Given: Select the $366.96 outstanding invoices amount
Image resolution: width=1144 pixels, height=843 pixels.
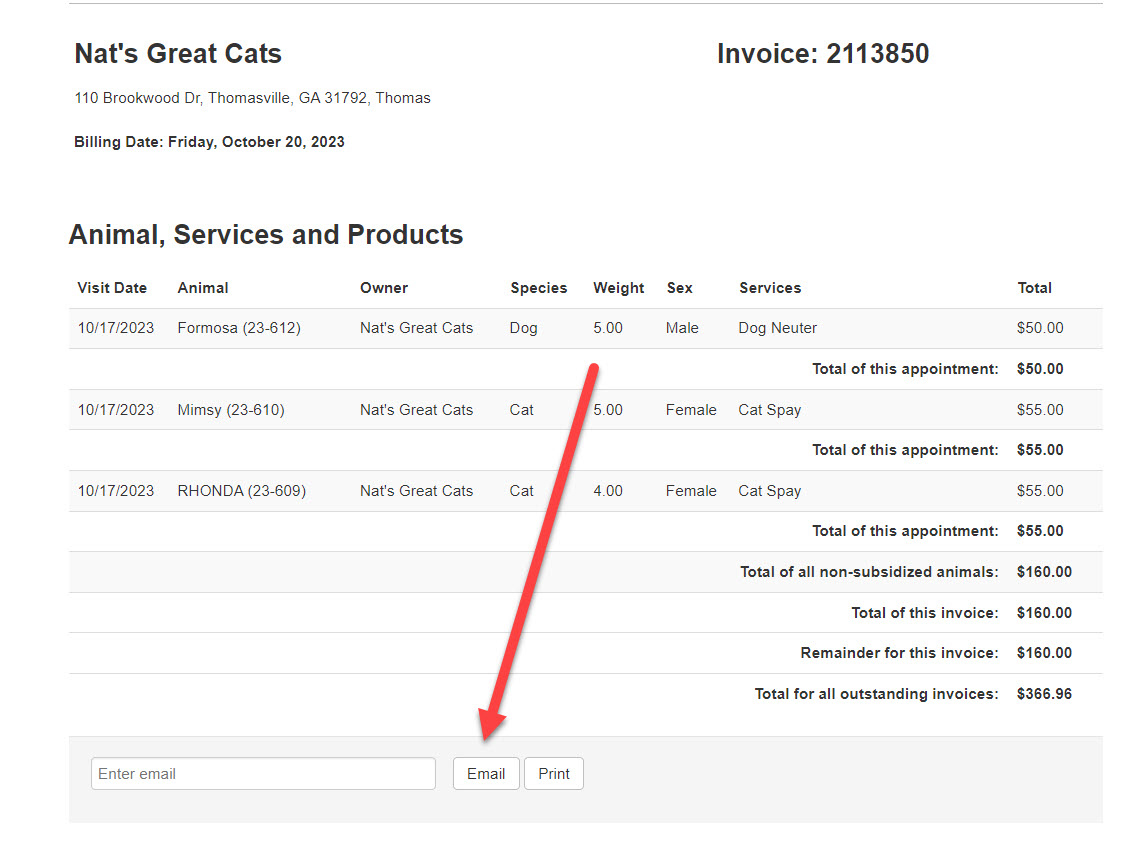Looking at the screenshot, I should pyautogui.click(x=1044, y=694).
